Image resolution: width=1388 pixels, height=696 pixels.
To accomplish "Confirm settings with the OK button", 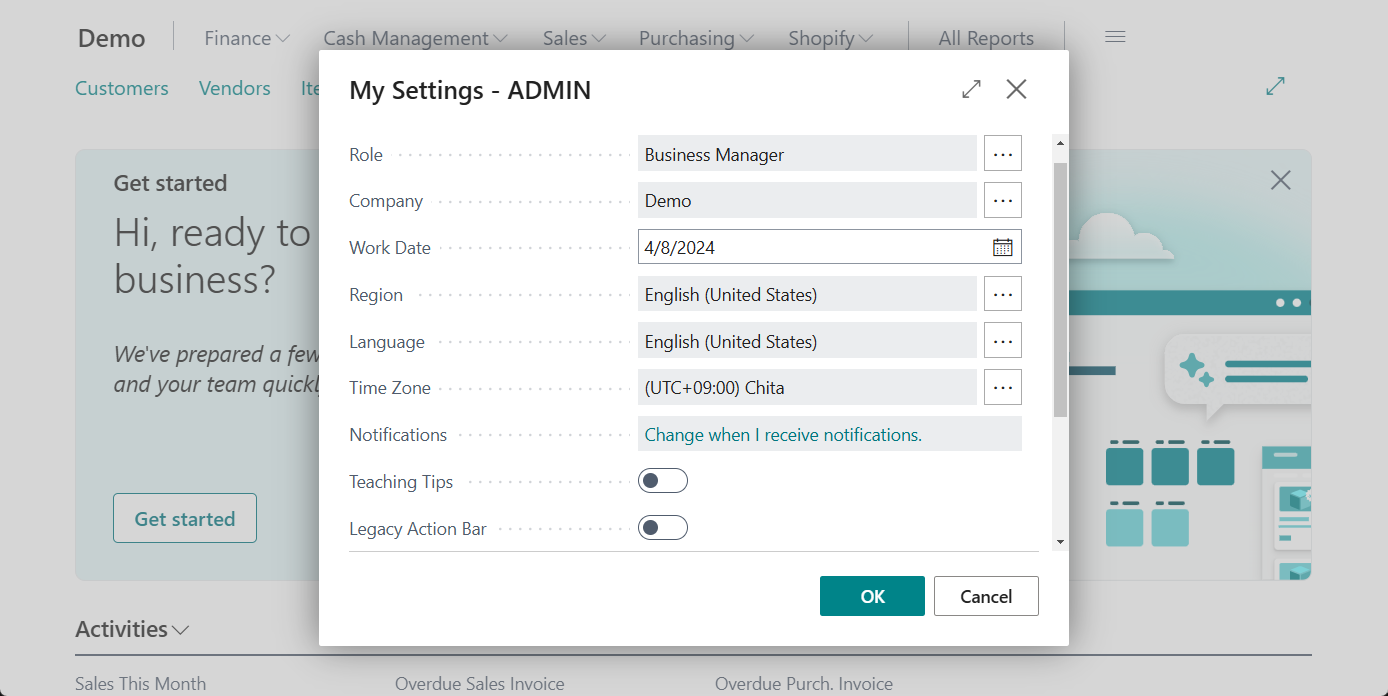I will [872, 595].
